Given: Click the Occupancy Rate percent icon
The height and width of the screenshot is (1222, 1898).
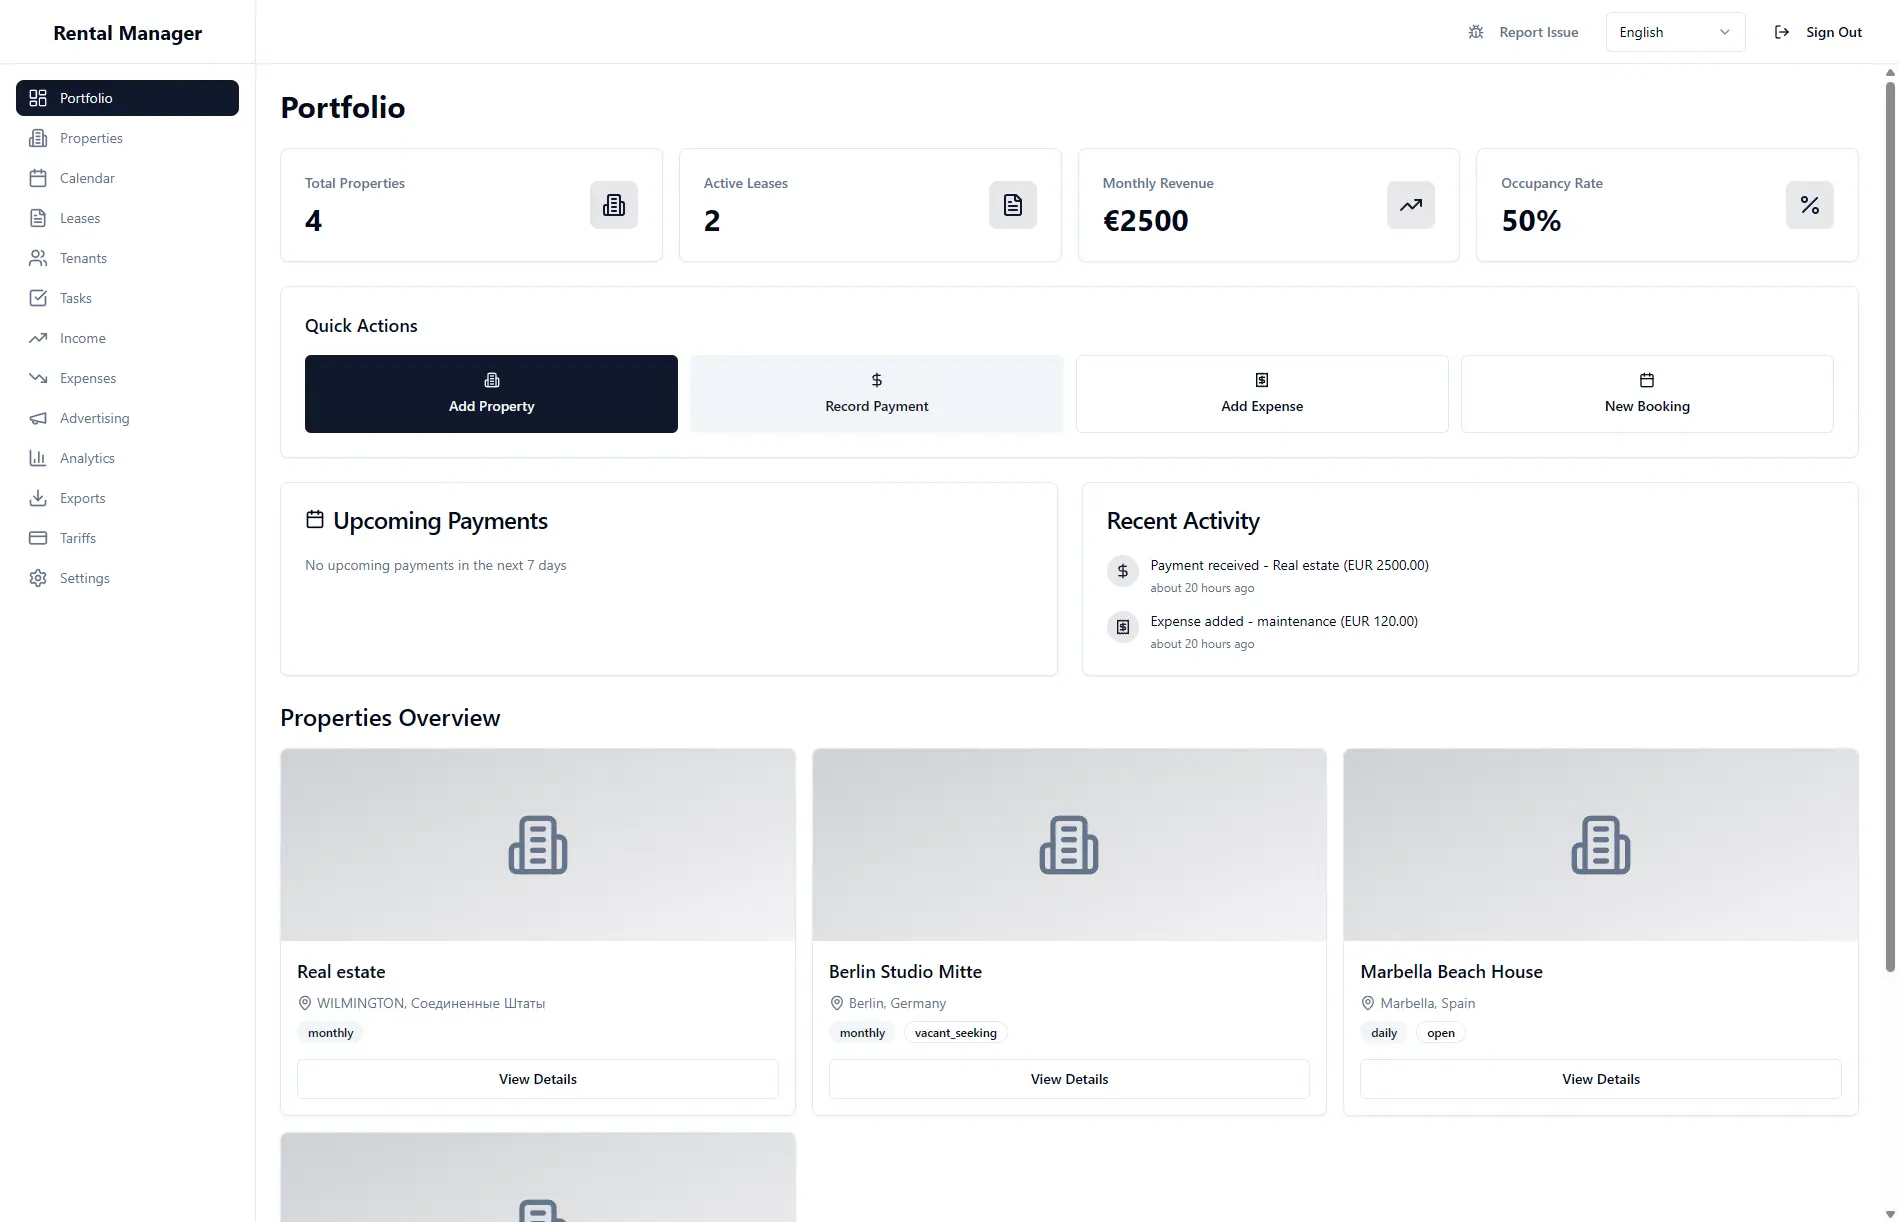Looking at the screenshot, I should (x=1809, y=205).
